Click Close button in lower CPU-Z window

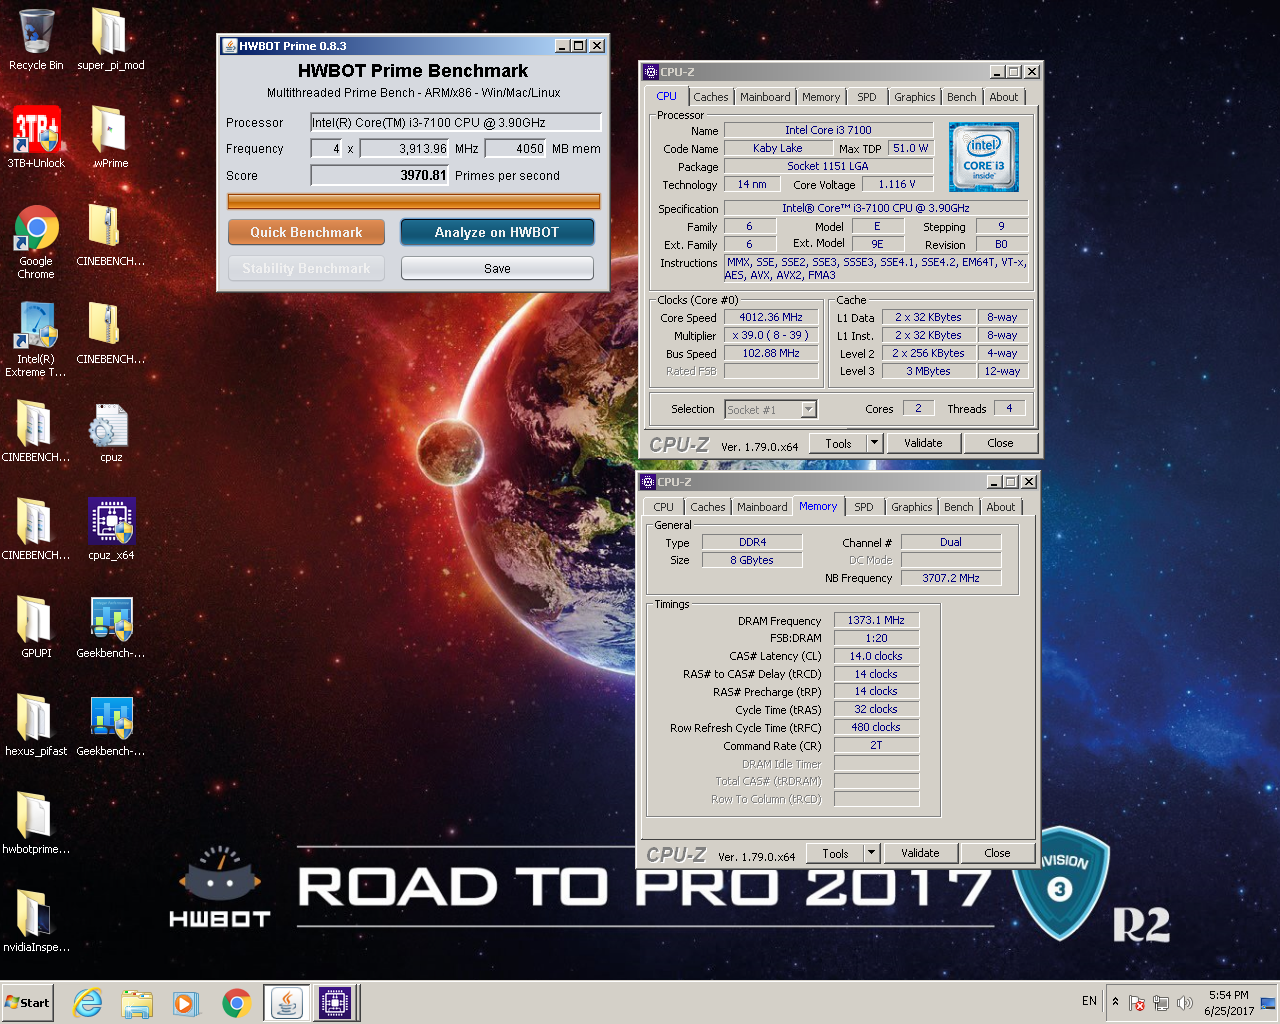[x=997, y=853]
